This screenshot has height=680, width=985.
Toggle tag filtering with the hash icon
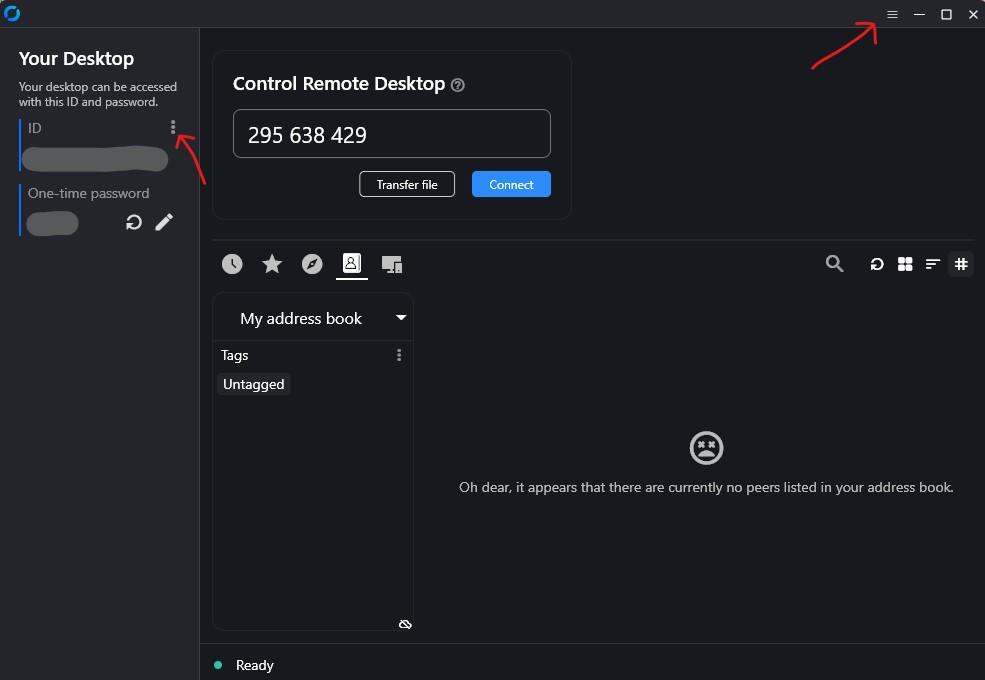pos(961,264)
